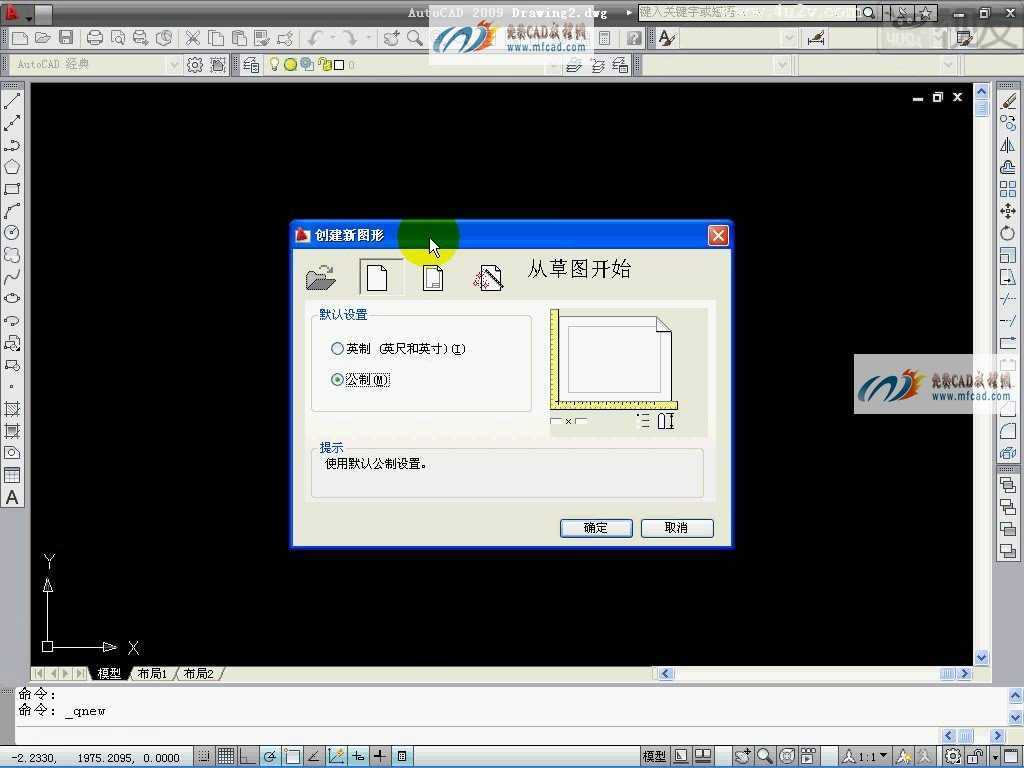Click the New drawing icon in toolbar
Screen dimensions: 1024x768
[20, 38]
